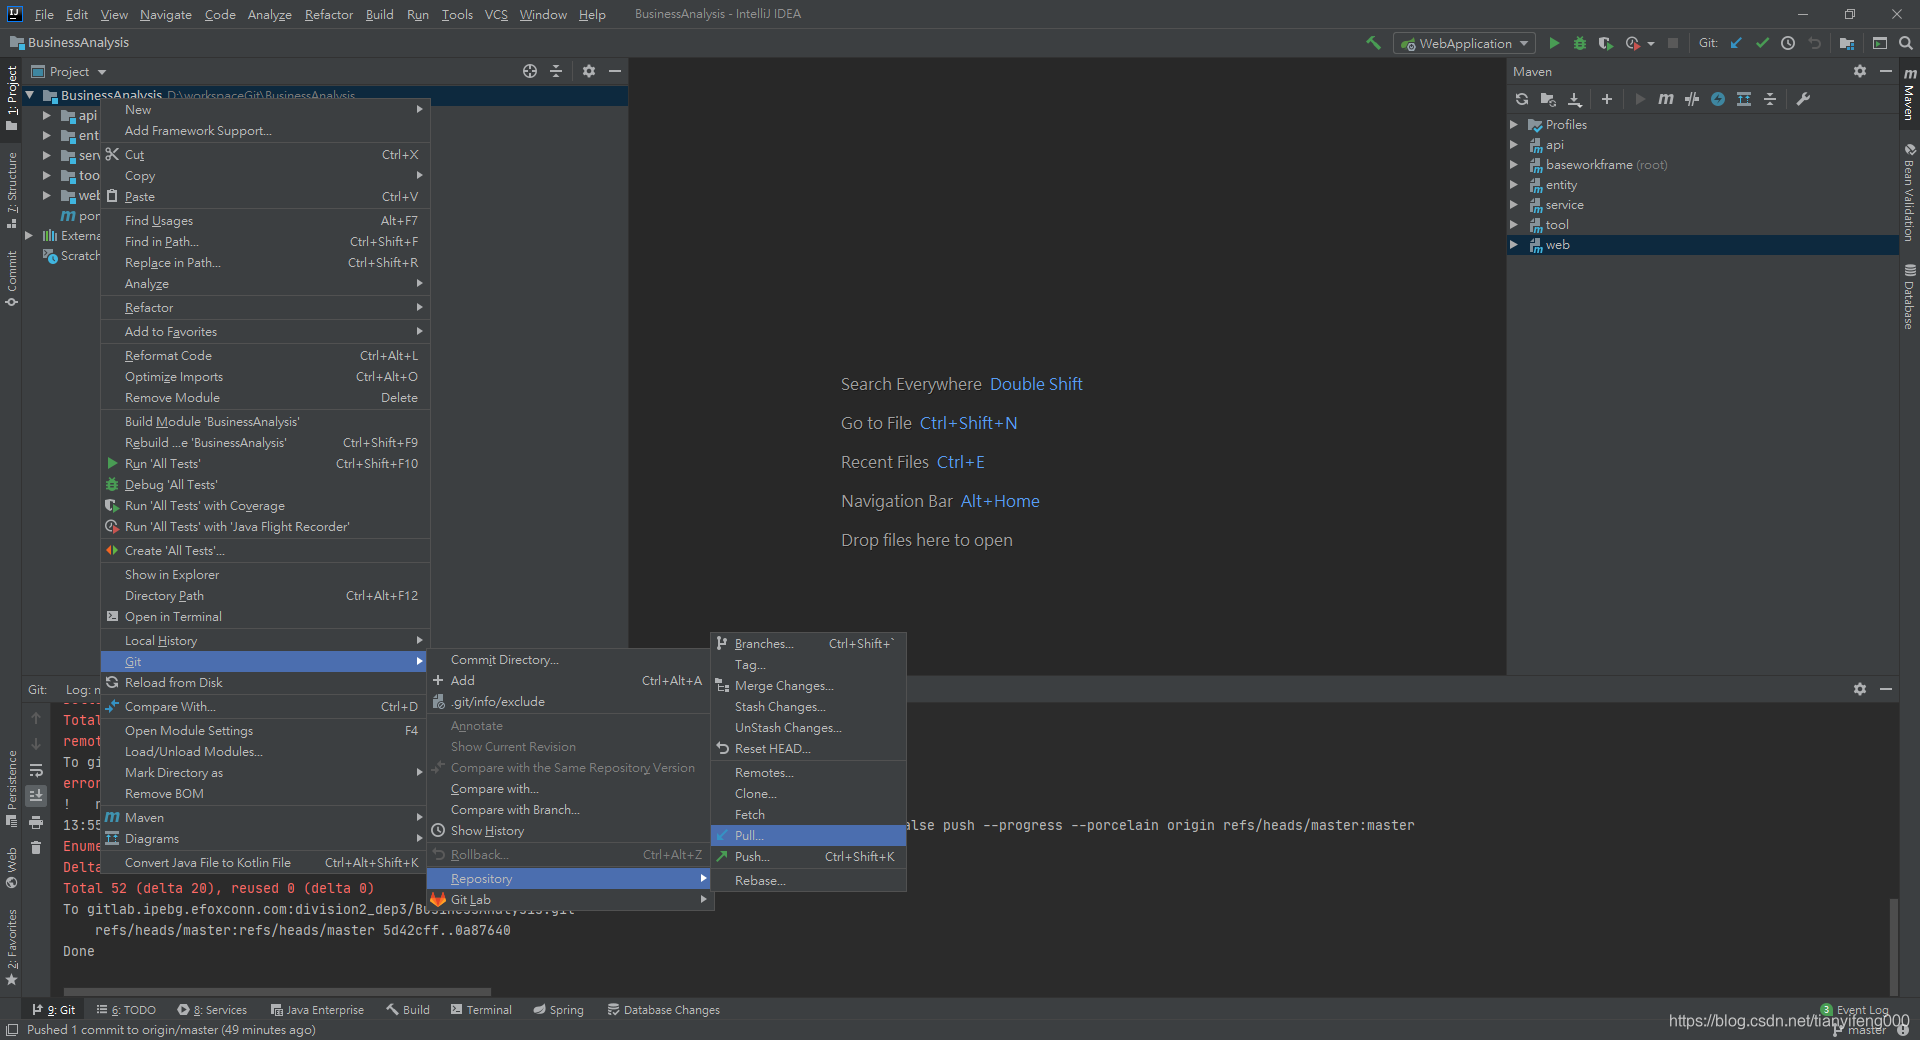Open 8: Services tool window button

click(x=212, y=1010)
